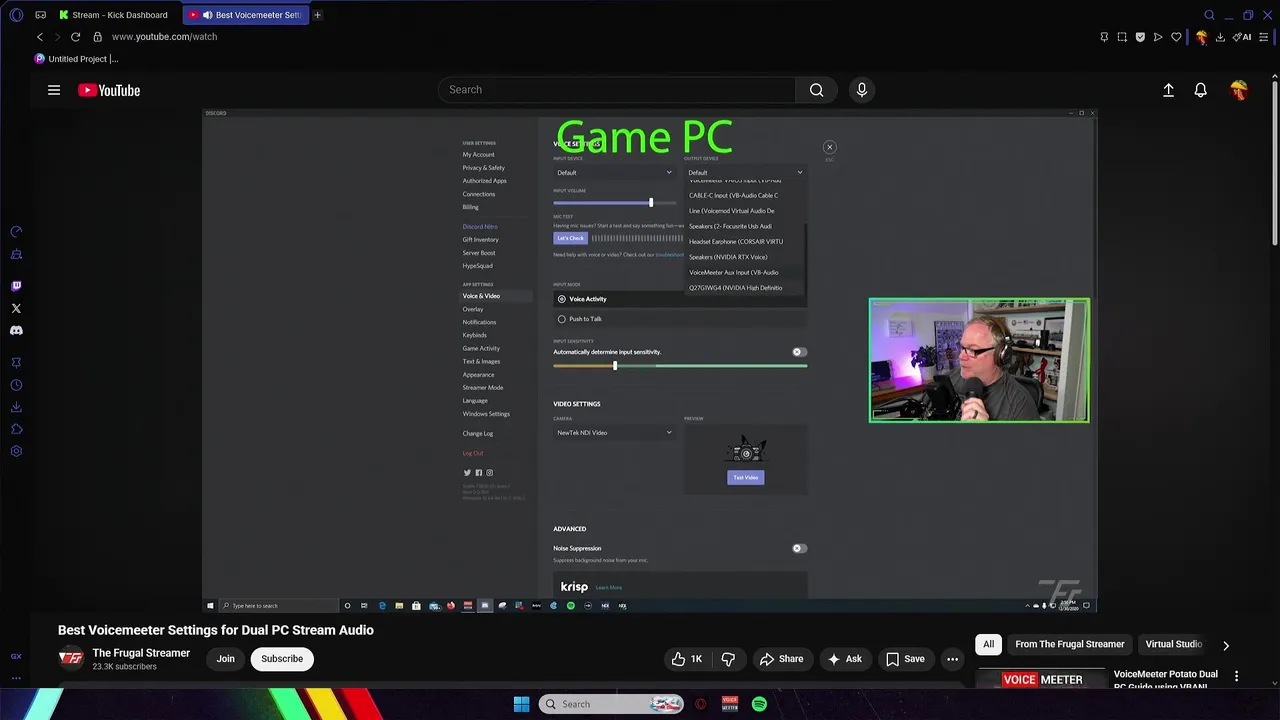Join The Frugal Streamer channel membership
This screenshot has height=720, width=1280.
coord(226,659)
